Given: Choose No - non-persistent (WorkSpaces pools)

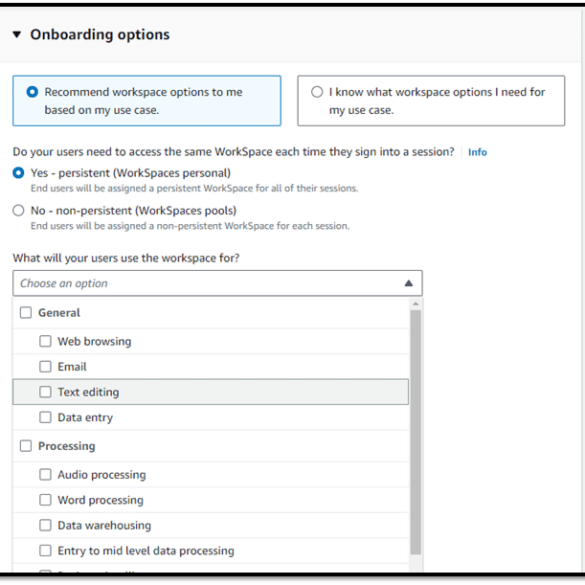Looking at the screenshot, I should click(18, 210).
